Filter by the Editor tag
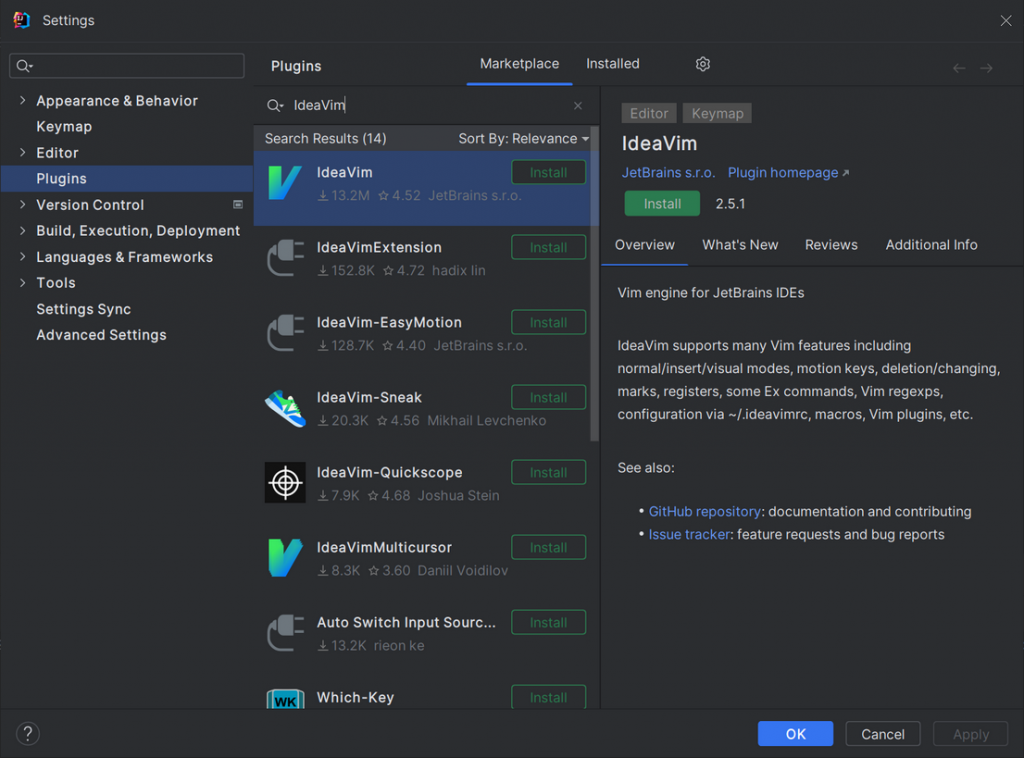The image size is (1024, 758). 648,114
